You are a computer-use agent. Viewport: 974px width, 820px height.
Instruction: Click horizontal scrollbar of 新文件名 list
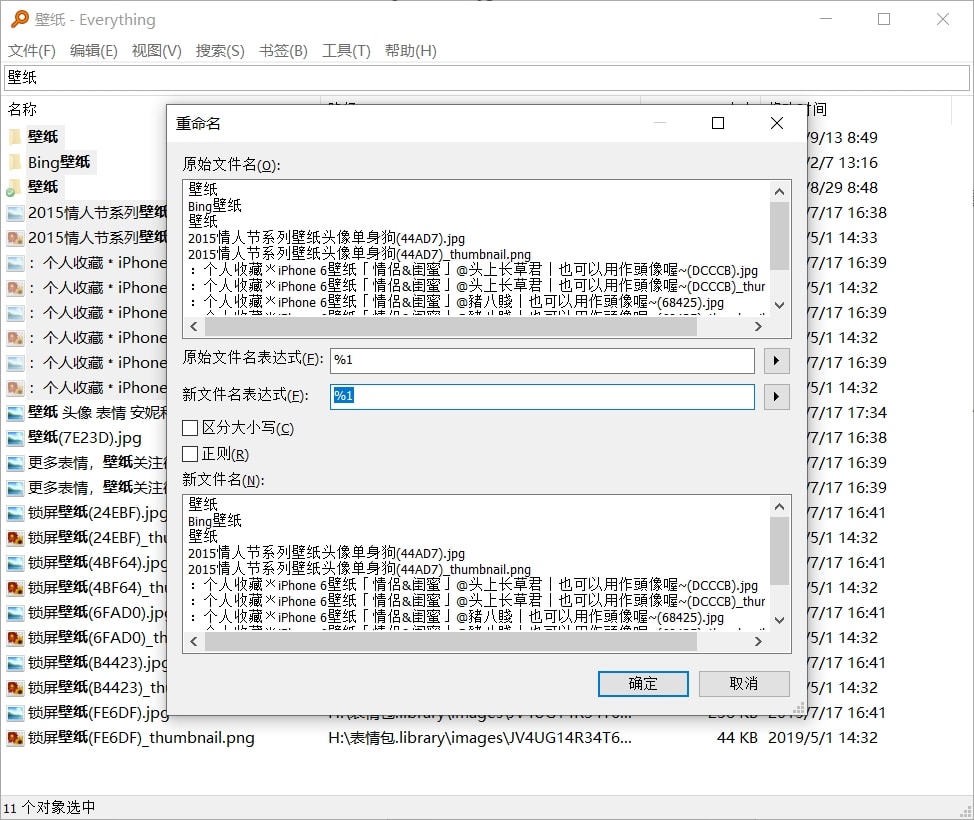click(470, 641)
